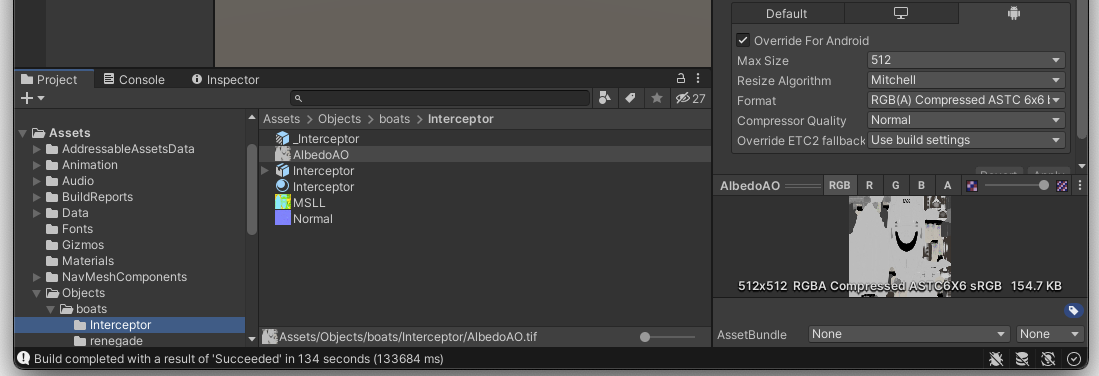Click the bug debug mode status icon
This screenshot has width=1099, height=376.
(x=996, y=359)
